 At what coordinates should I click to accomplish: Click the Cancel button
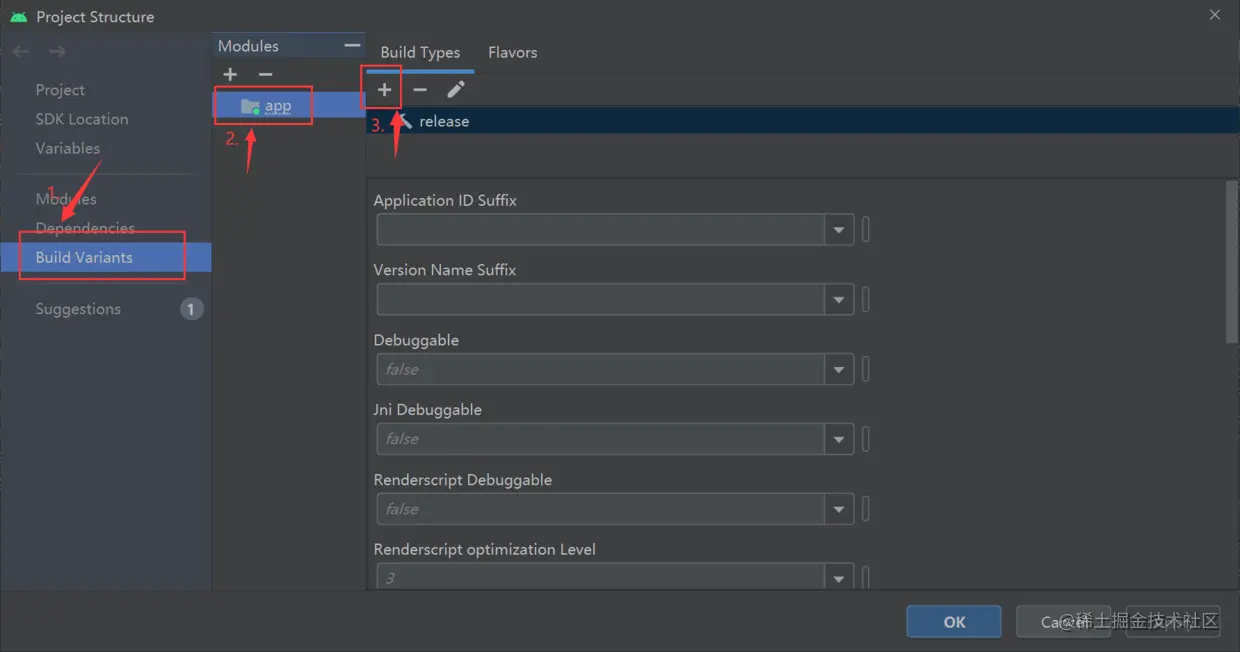coord(1063,622)
